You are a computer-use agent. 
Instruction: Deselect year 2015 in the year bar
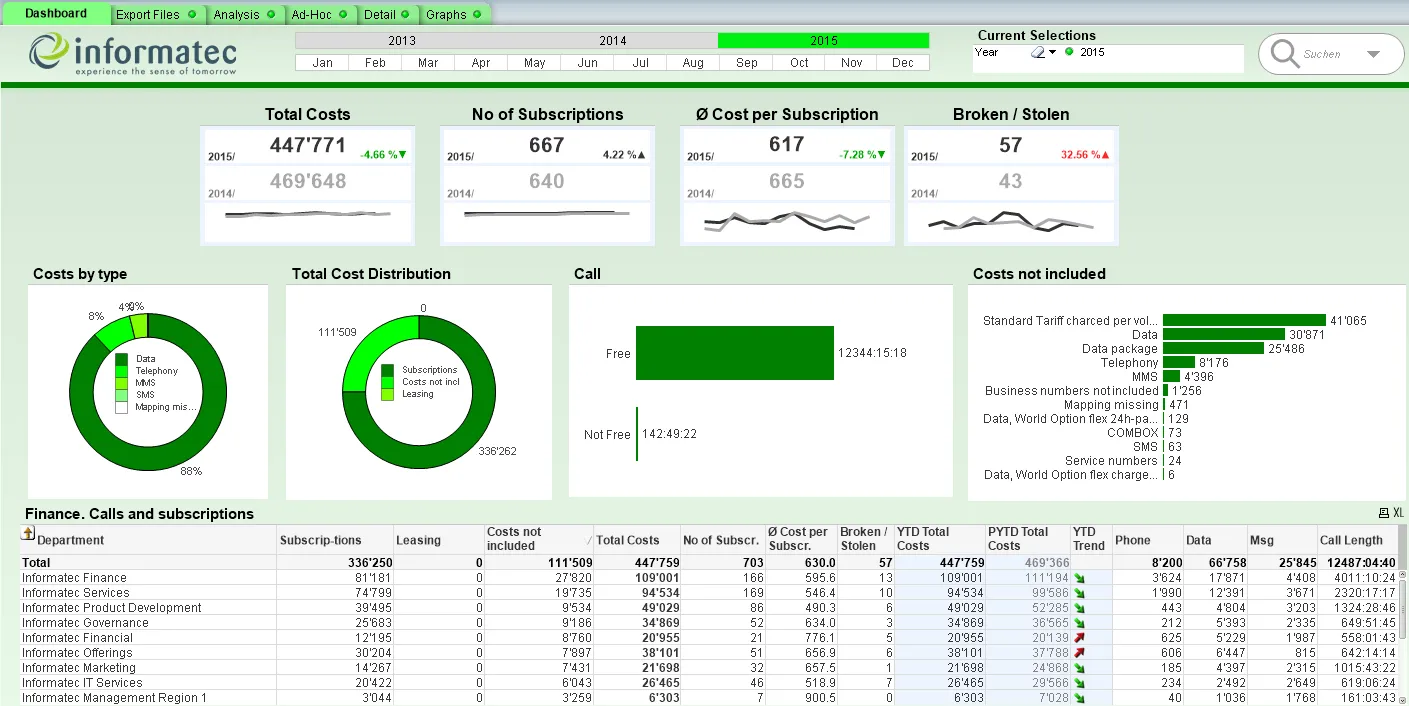(x=824, y=41)
